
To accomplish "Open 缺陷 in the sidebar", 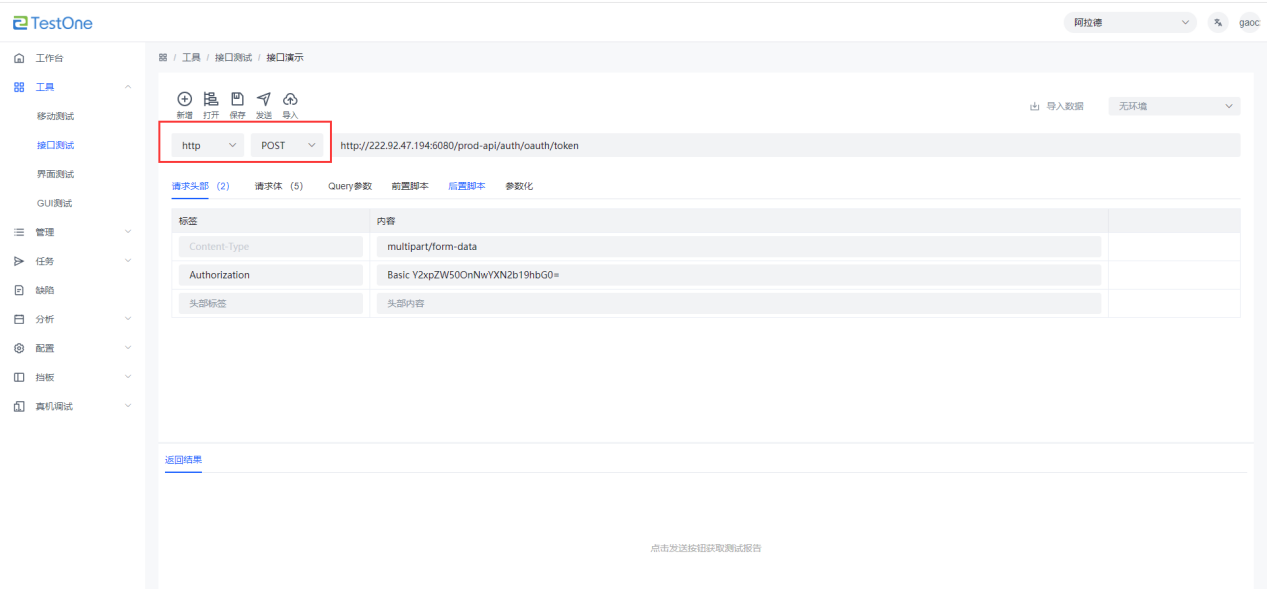I will coord(45,290).
